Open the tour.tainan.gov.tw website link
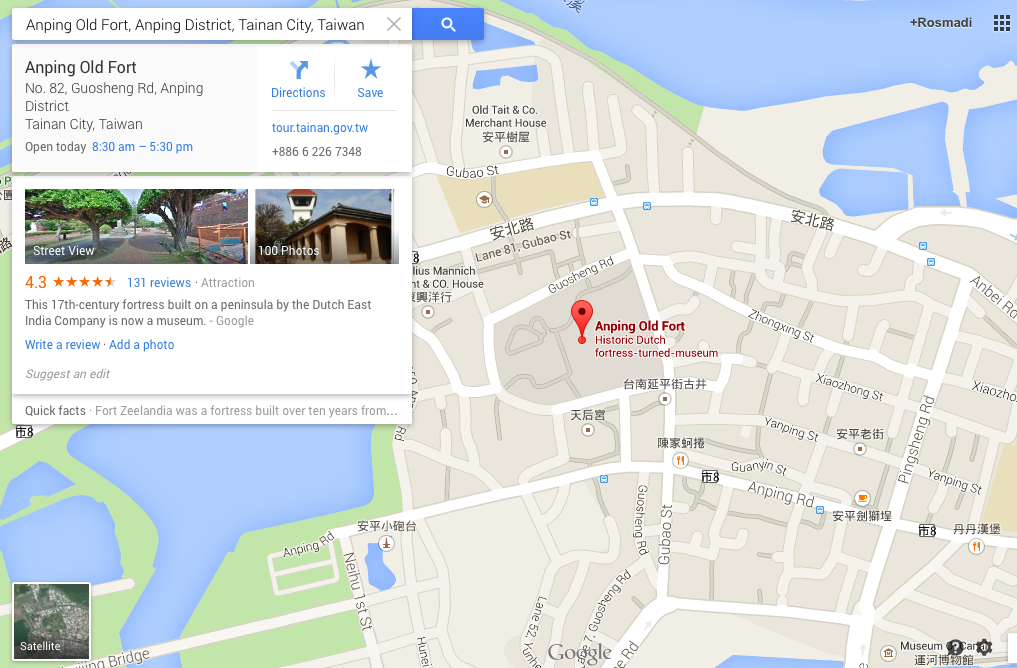This screenshot has width=1017, height=668. click(320, 128)
